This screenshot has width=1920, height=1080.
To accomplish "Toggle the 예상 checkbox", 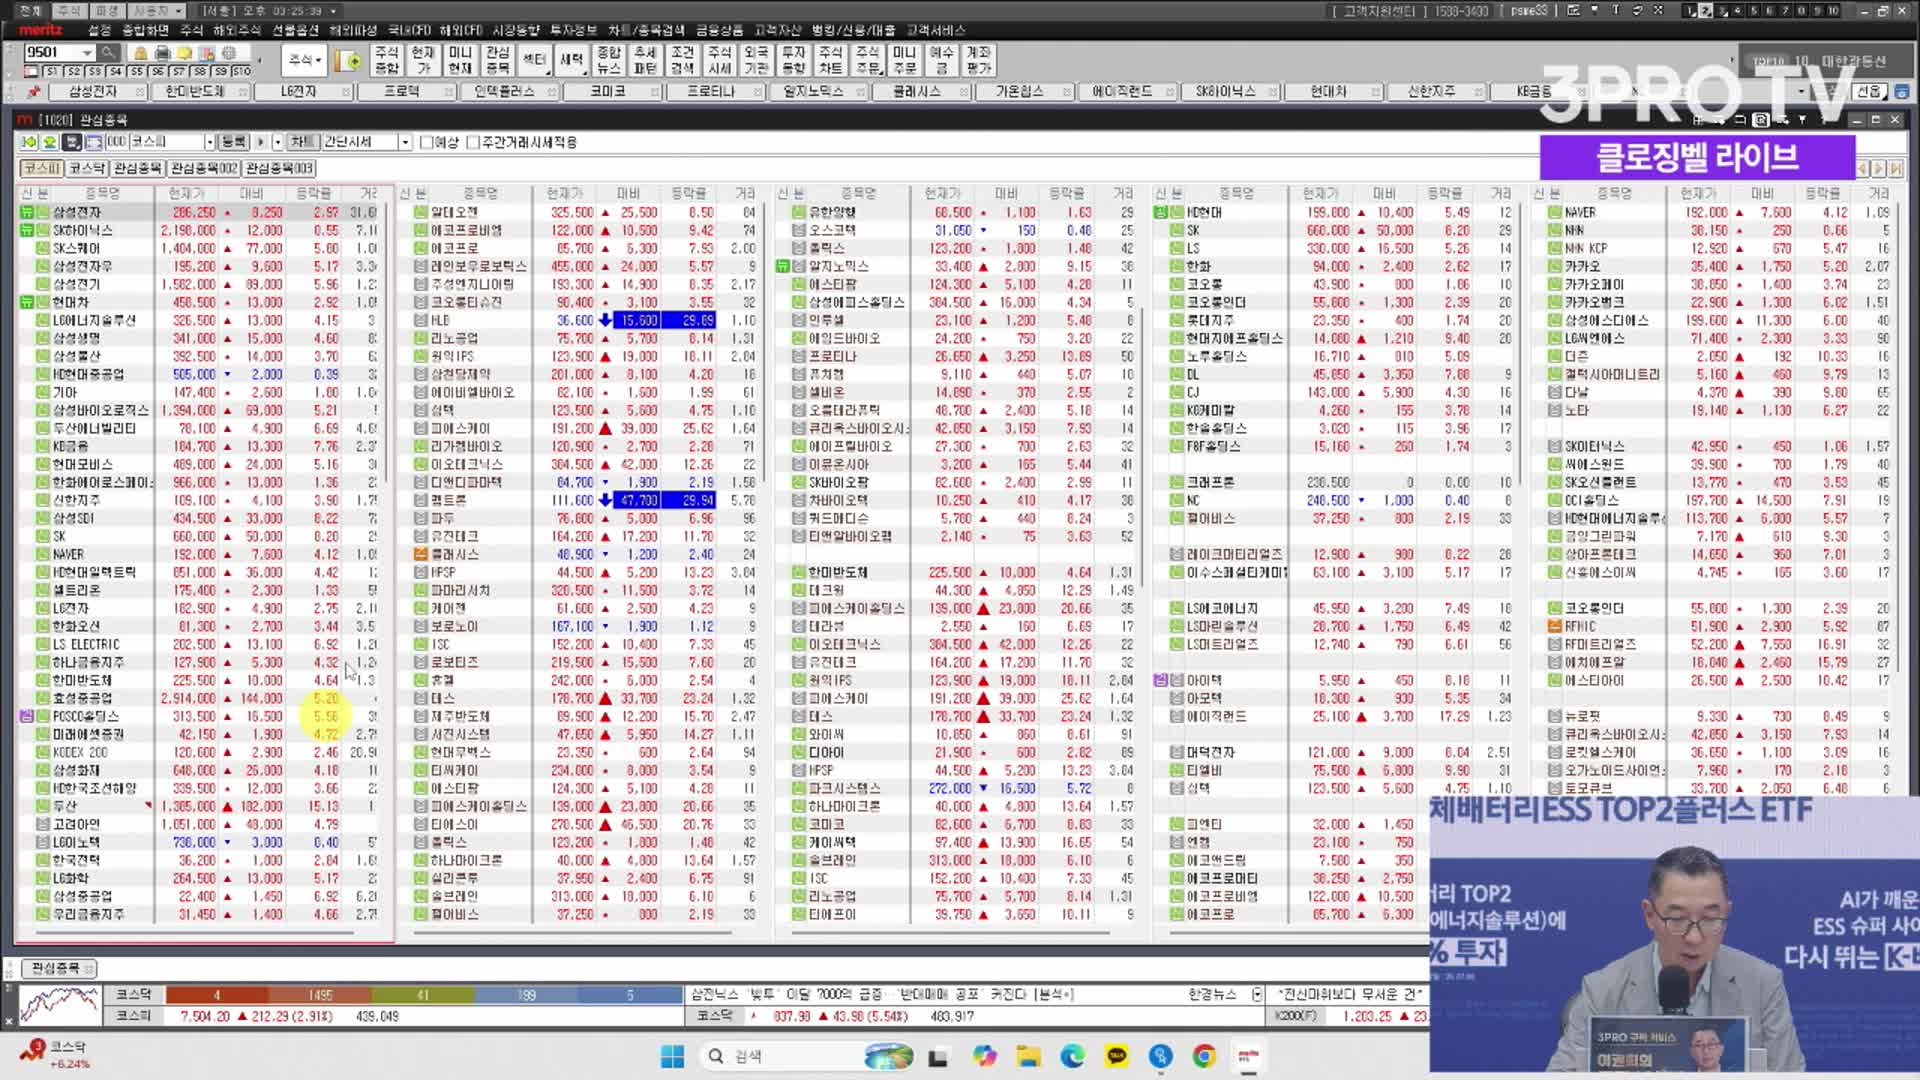I will coord(426,142).
